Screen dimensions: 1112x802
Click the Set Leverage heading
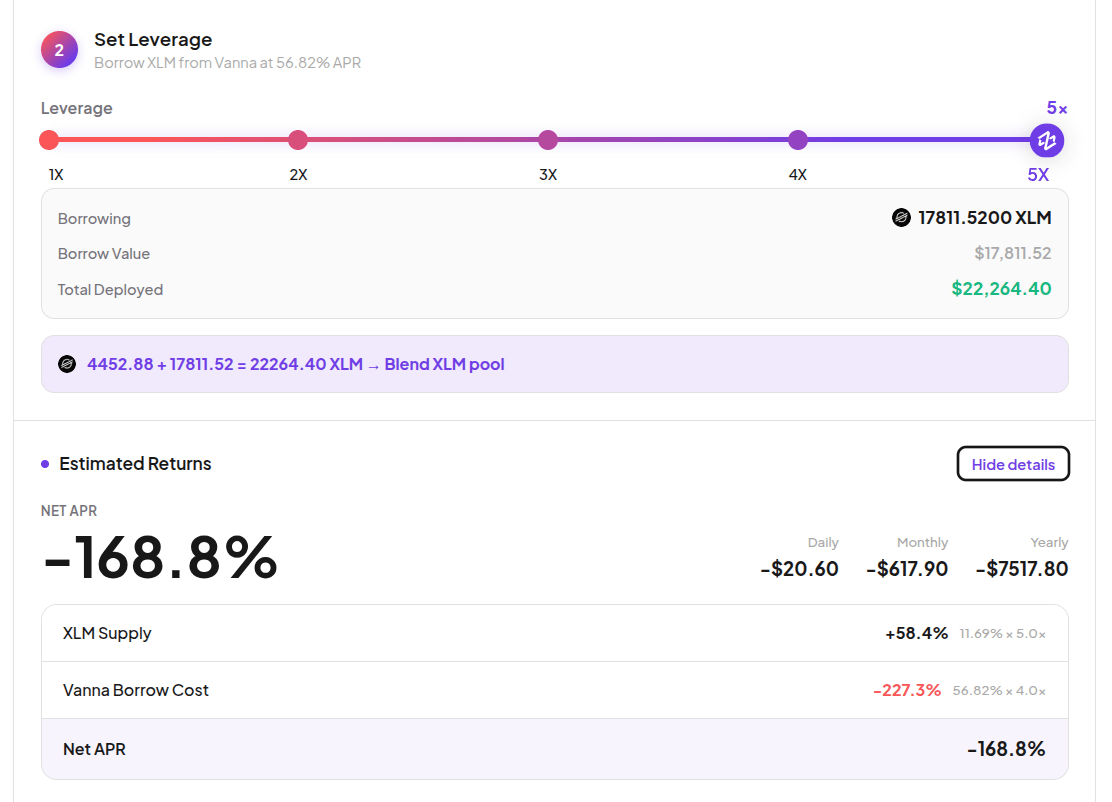[x=153, y=40]
